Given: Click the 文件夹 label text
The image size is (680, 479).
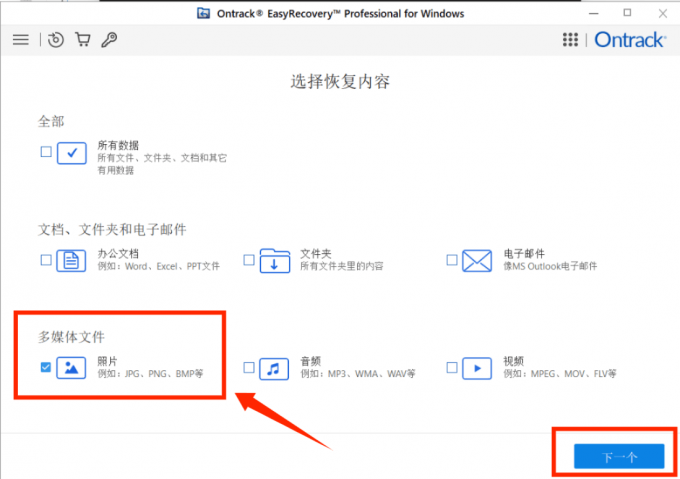Looking at the screenshot, I should (316, 254).
